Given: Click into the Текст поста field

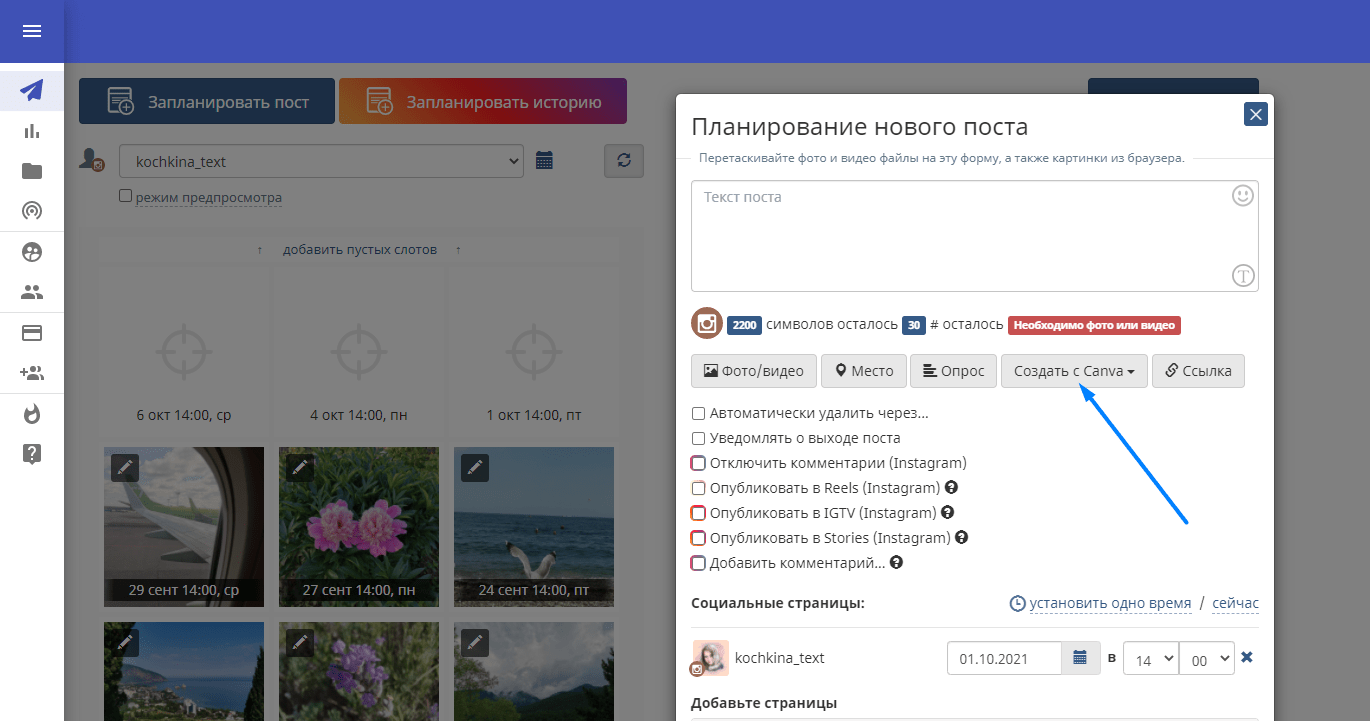Looking at the screenshot, I should coord(975,236).
